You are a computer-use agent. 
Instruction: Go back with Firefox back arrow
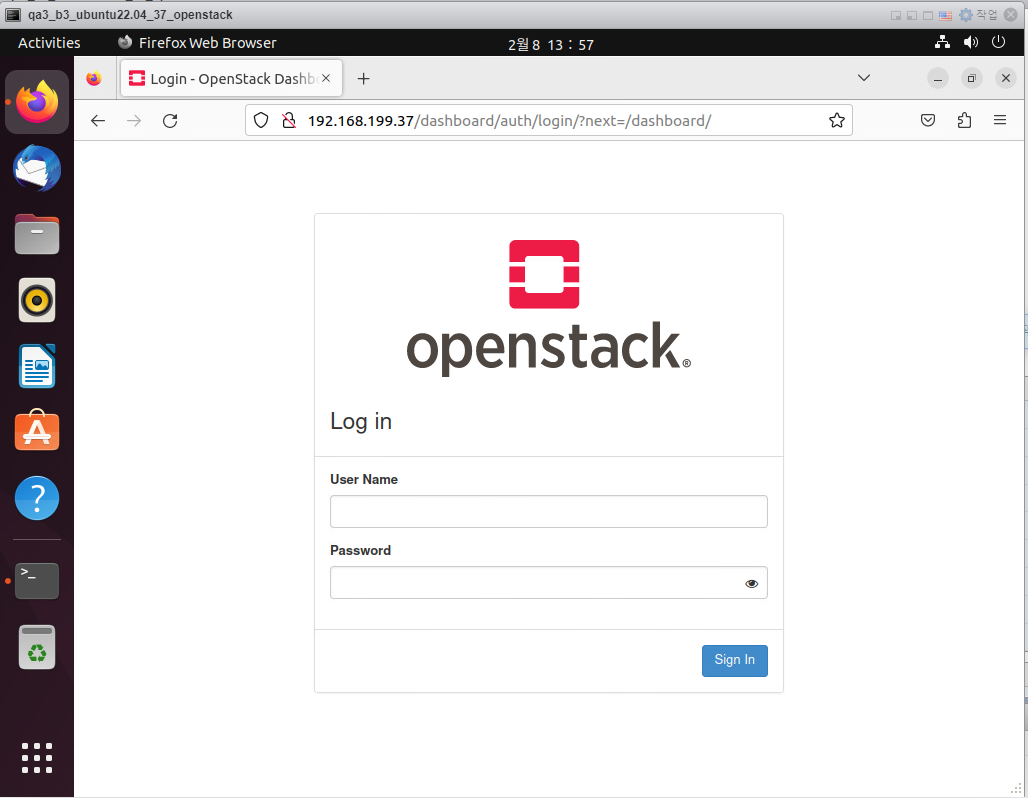click(x=98, y=121)
